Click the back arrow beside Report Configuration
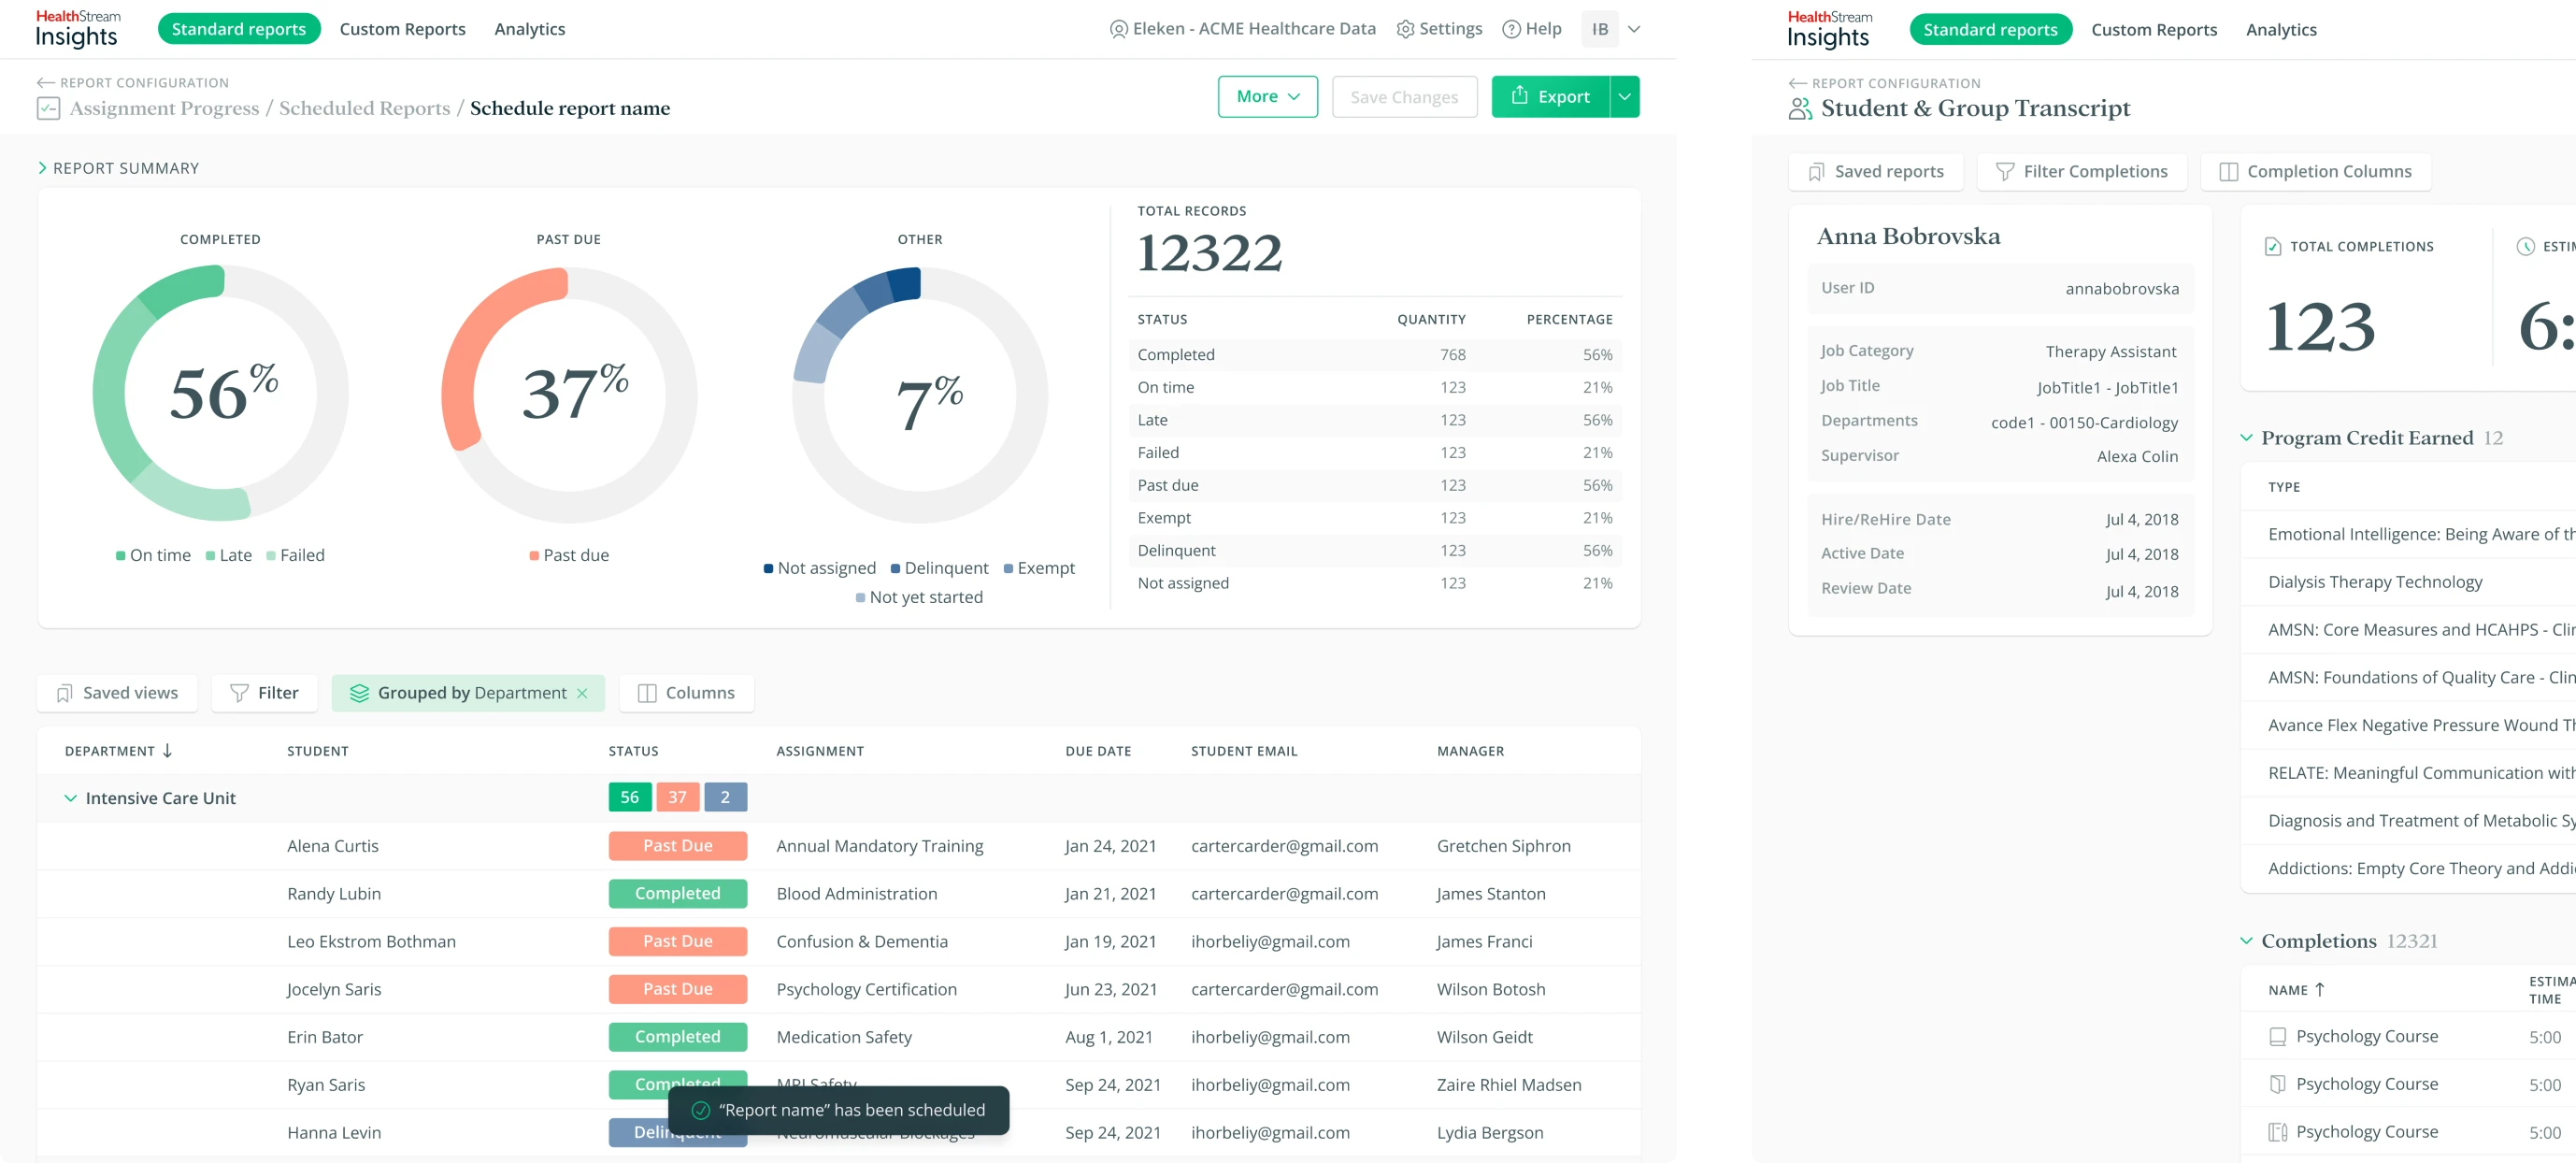Screen dimensions: 2576x1163 [x=45, y=83]
